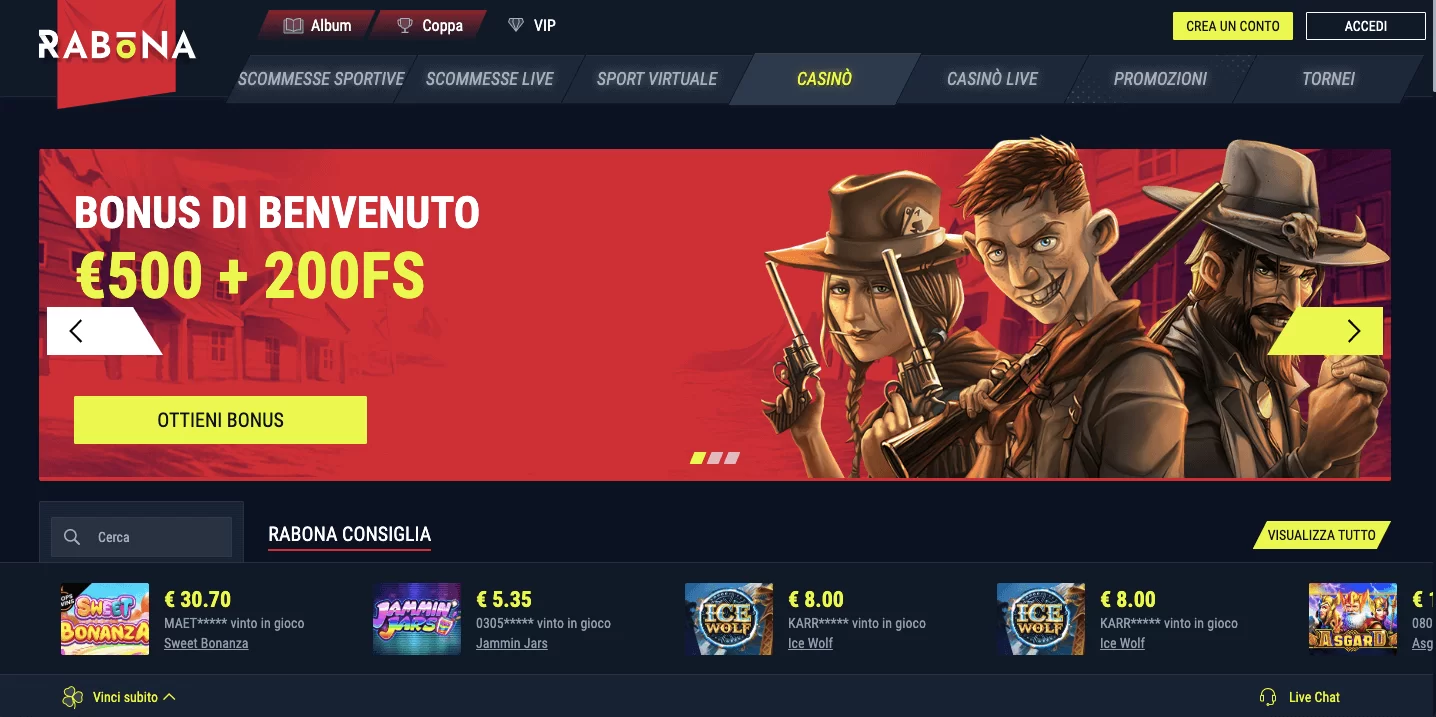Viewport: 1436px width, 717px height.
Task: Expand the Vinci subito chevron
Action: [169, 697]
